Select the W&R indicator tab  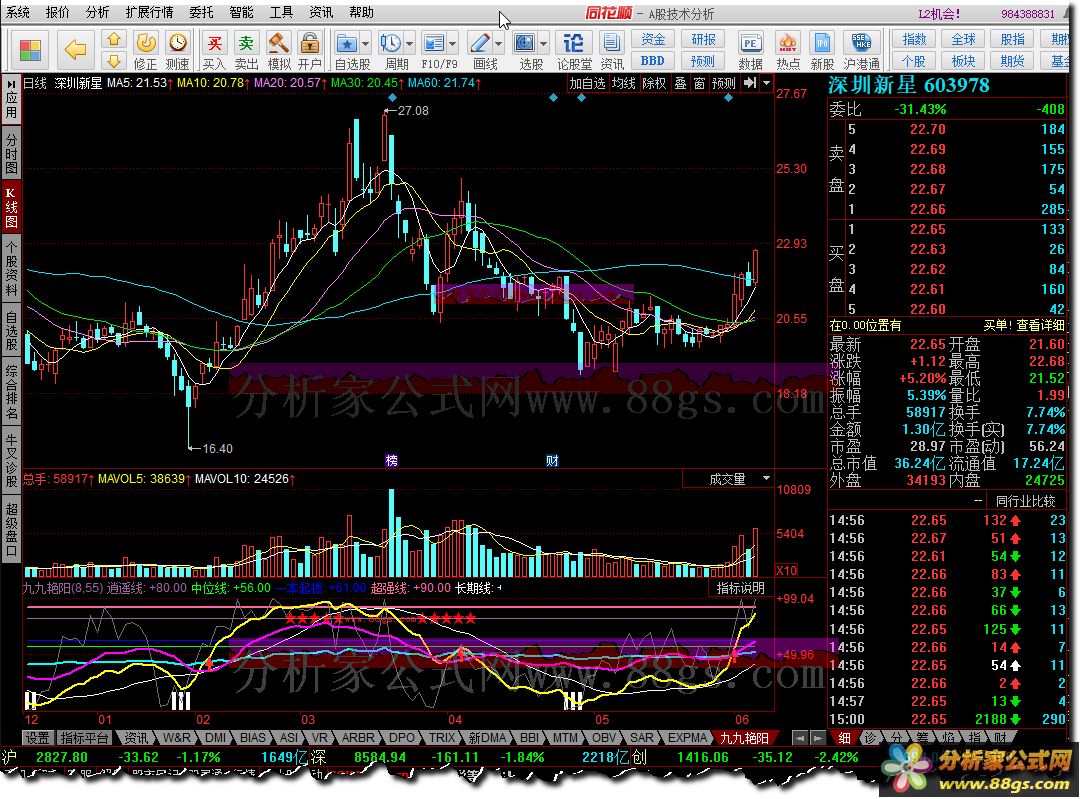coord(176,738)
